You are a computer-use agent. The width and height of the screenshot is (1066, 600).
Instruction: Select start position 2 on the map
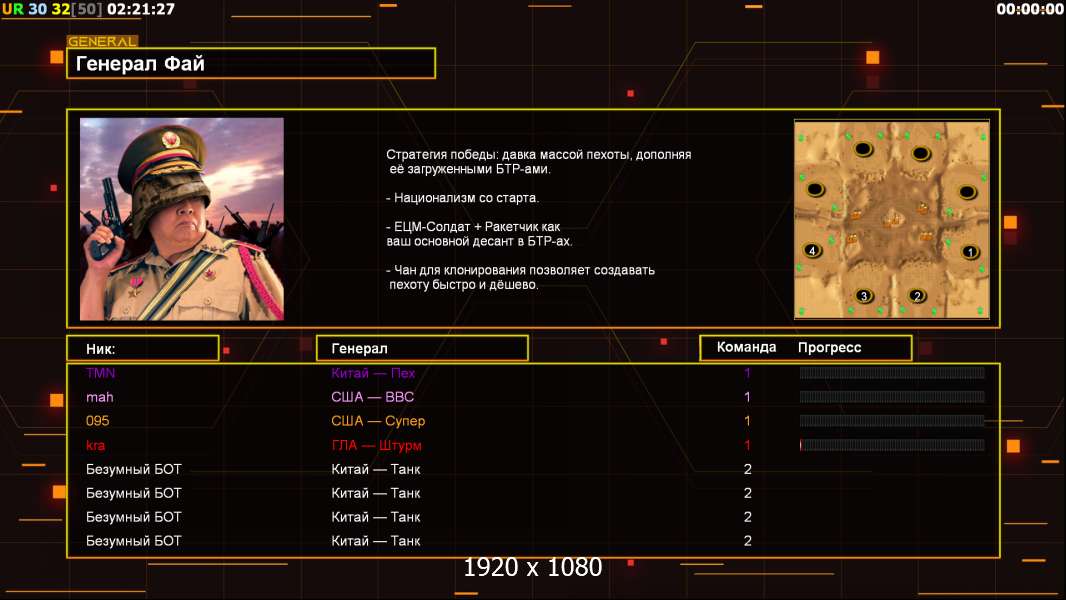tap(917, 296)
